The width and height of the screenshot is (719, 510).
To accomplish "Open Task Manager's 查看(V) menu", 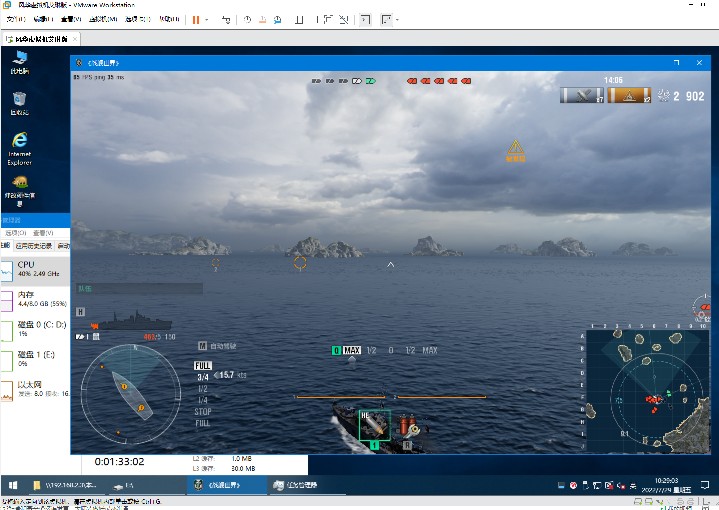I will (43, 233).
